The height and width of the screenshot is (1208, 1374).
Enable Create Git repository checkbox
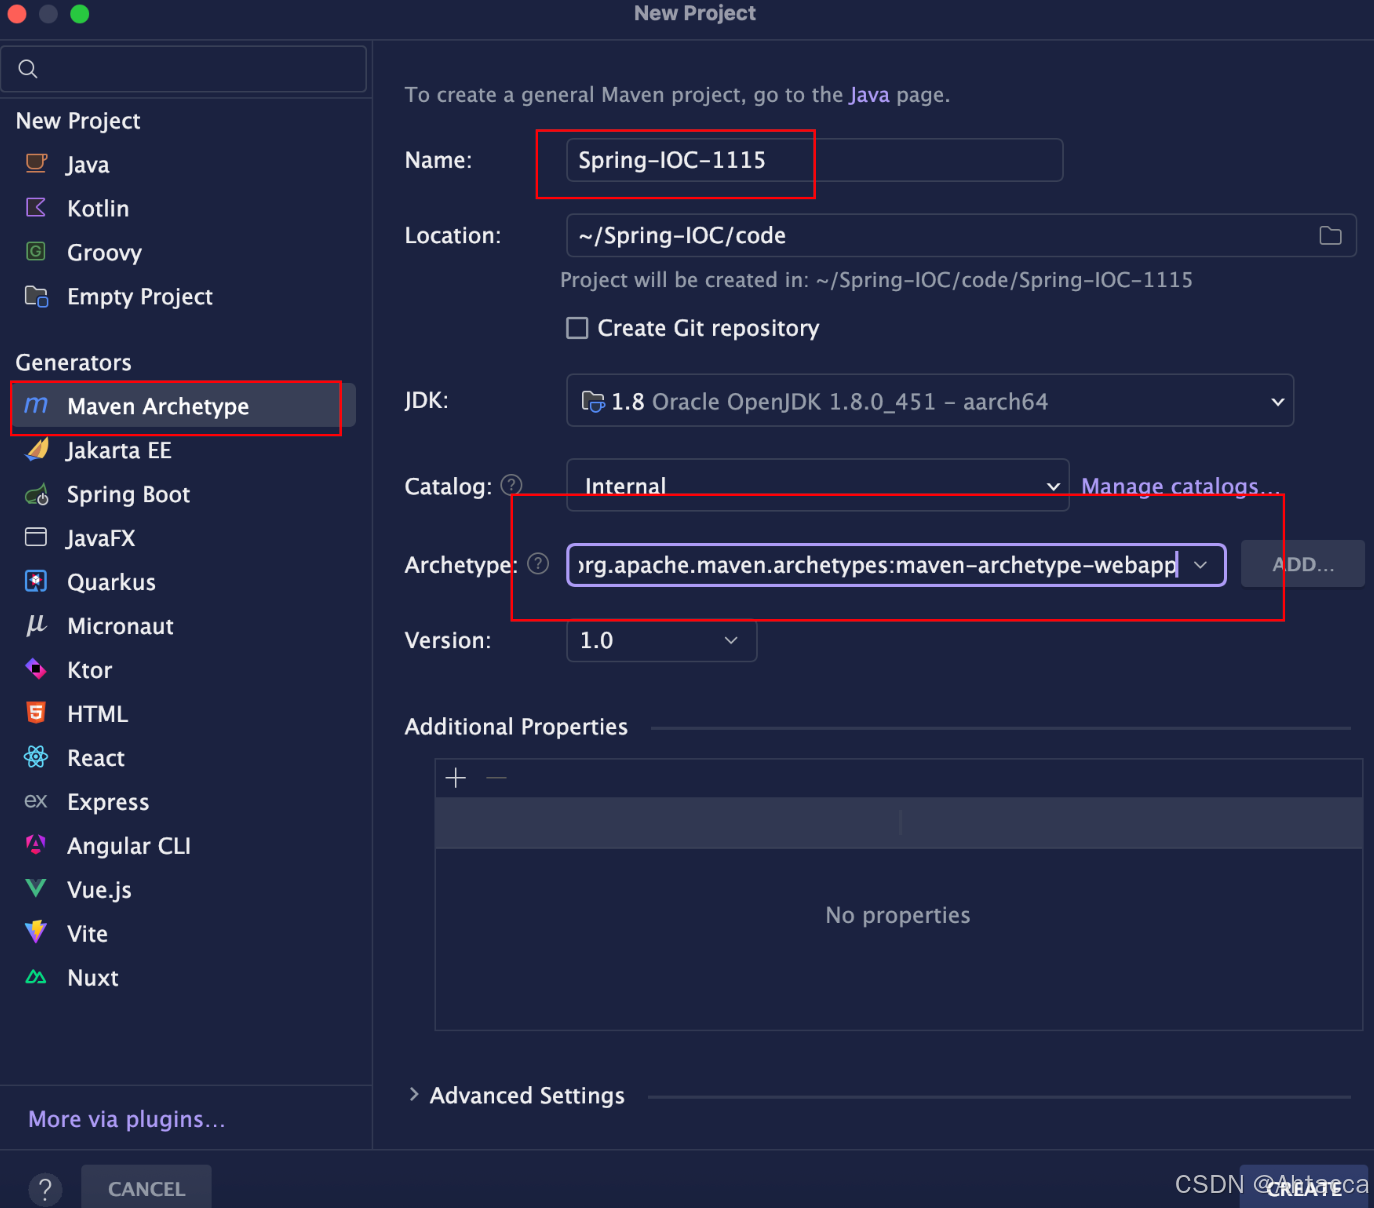pyautogui.click(x=577, y=328)
